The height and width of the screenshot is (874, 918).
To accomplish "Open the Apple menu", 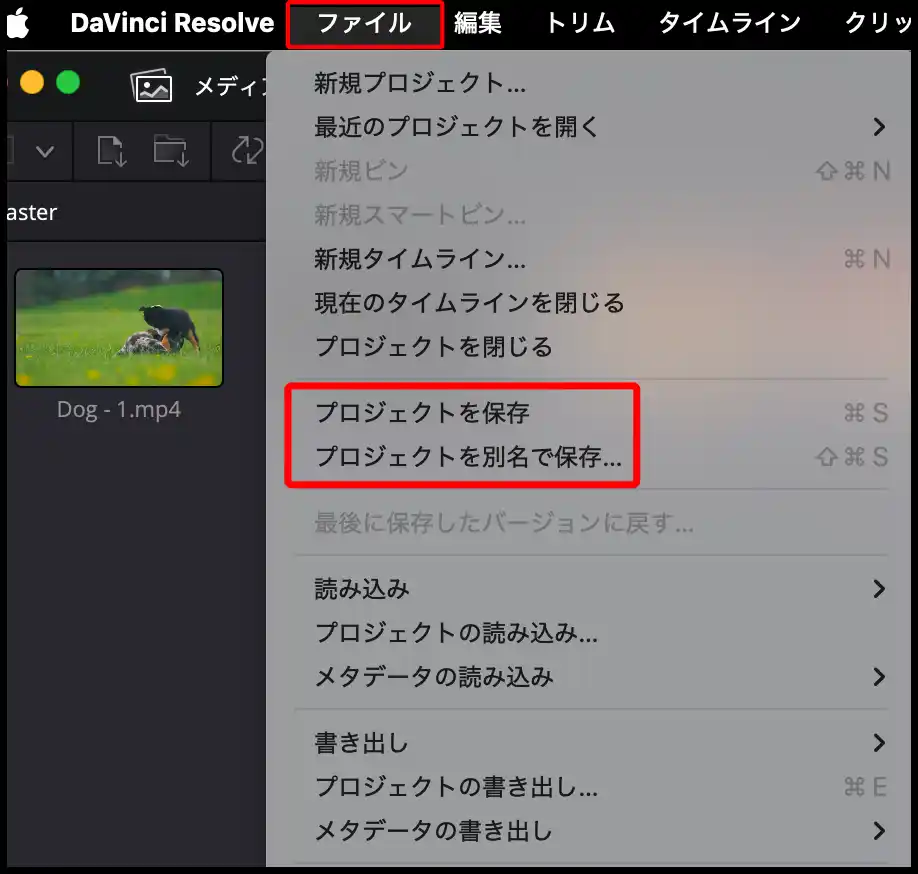I will coord(18,23).
